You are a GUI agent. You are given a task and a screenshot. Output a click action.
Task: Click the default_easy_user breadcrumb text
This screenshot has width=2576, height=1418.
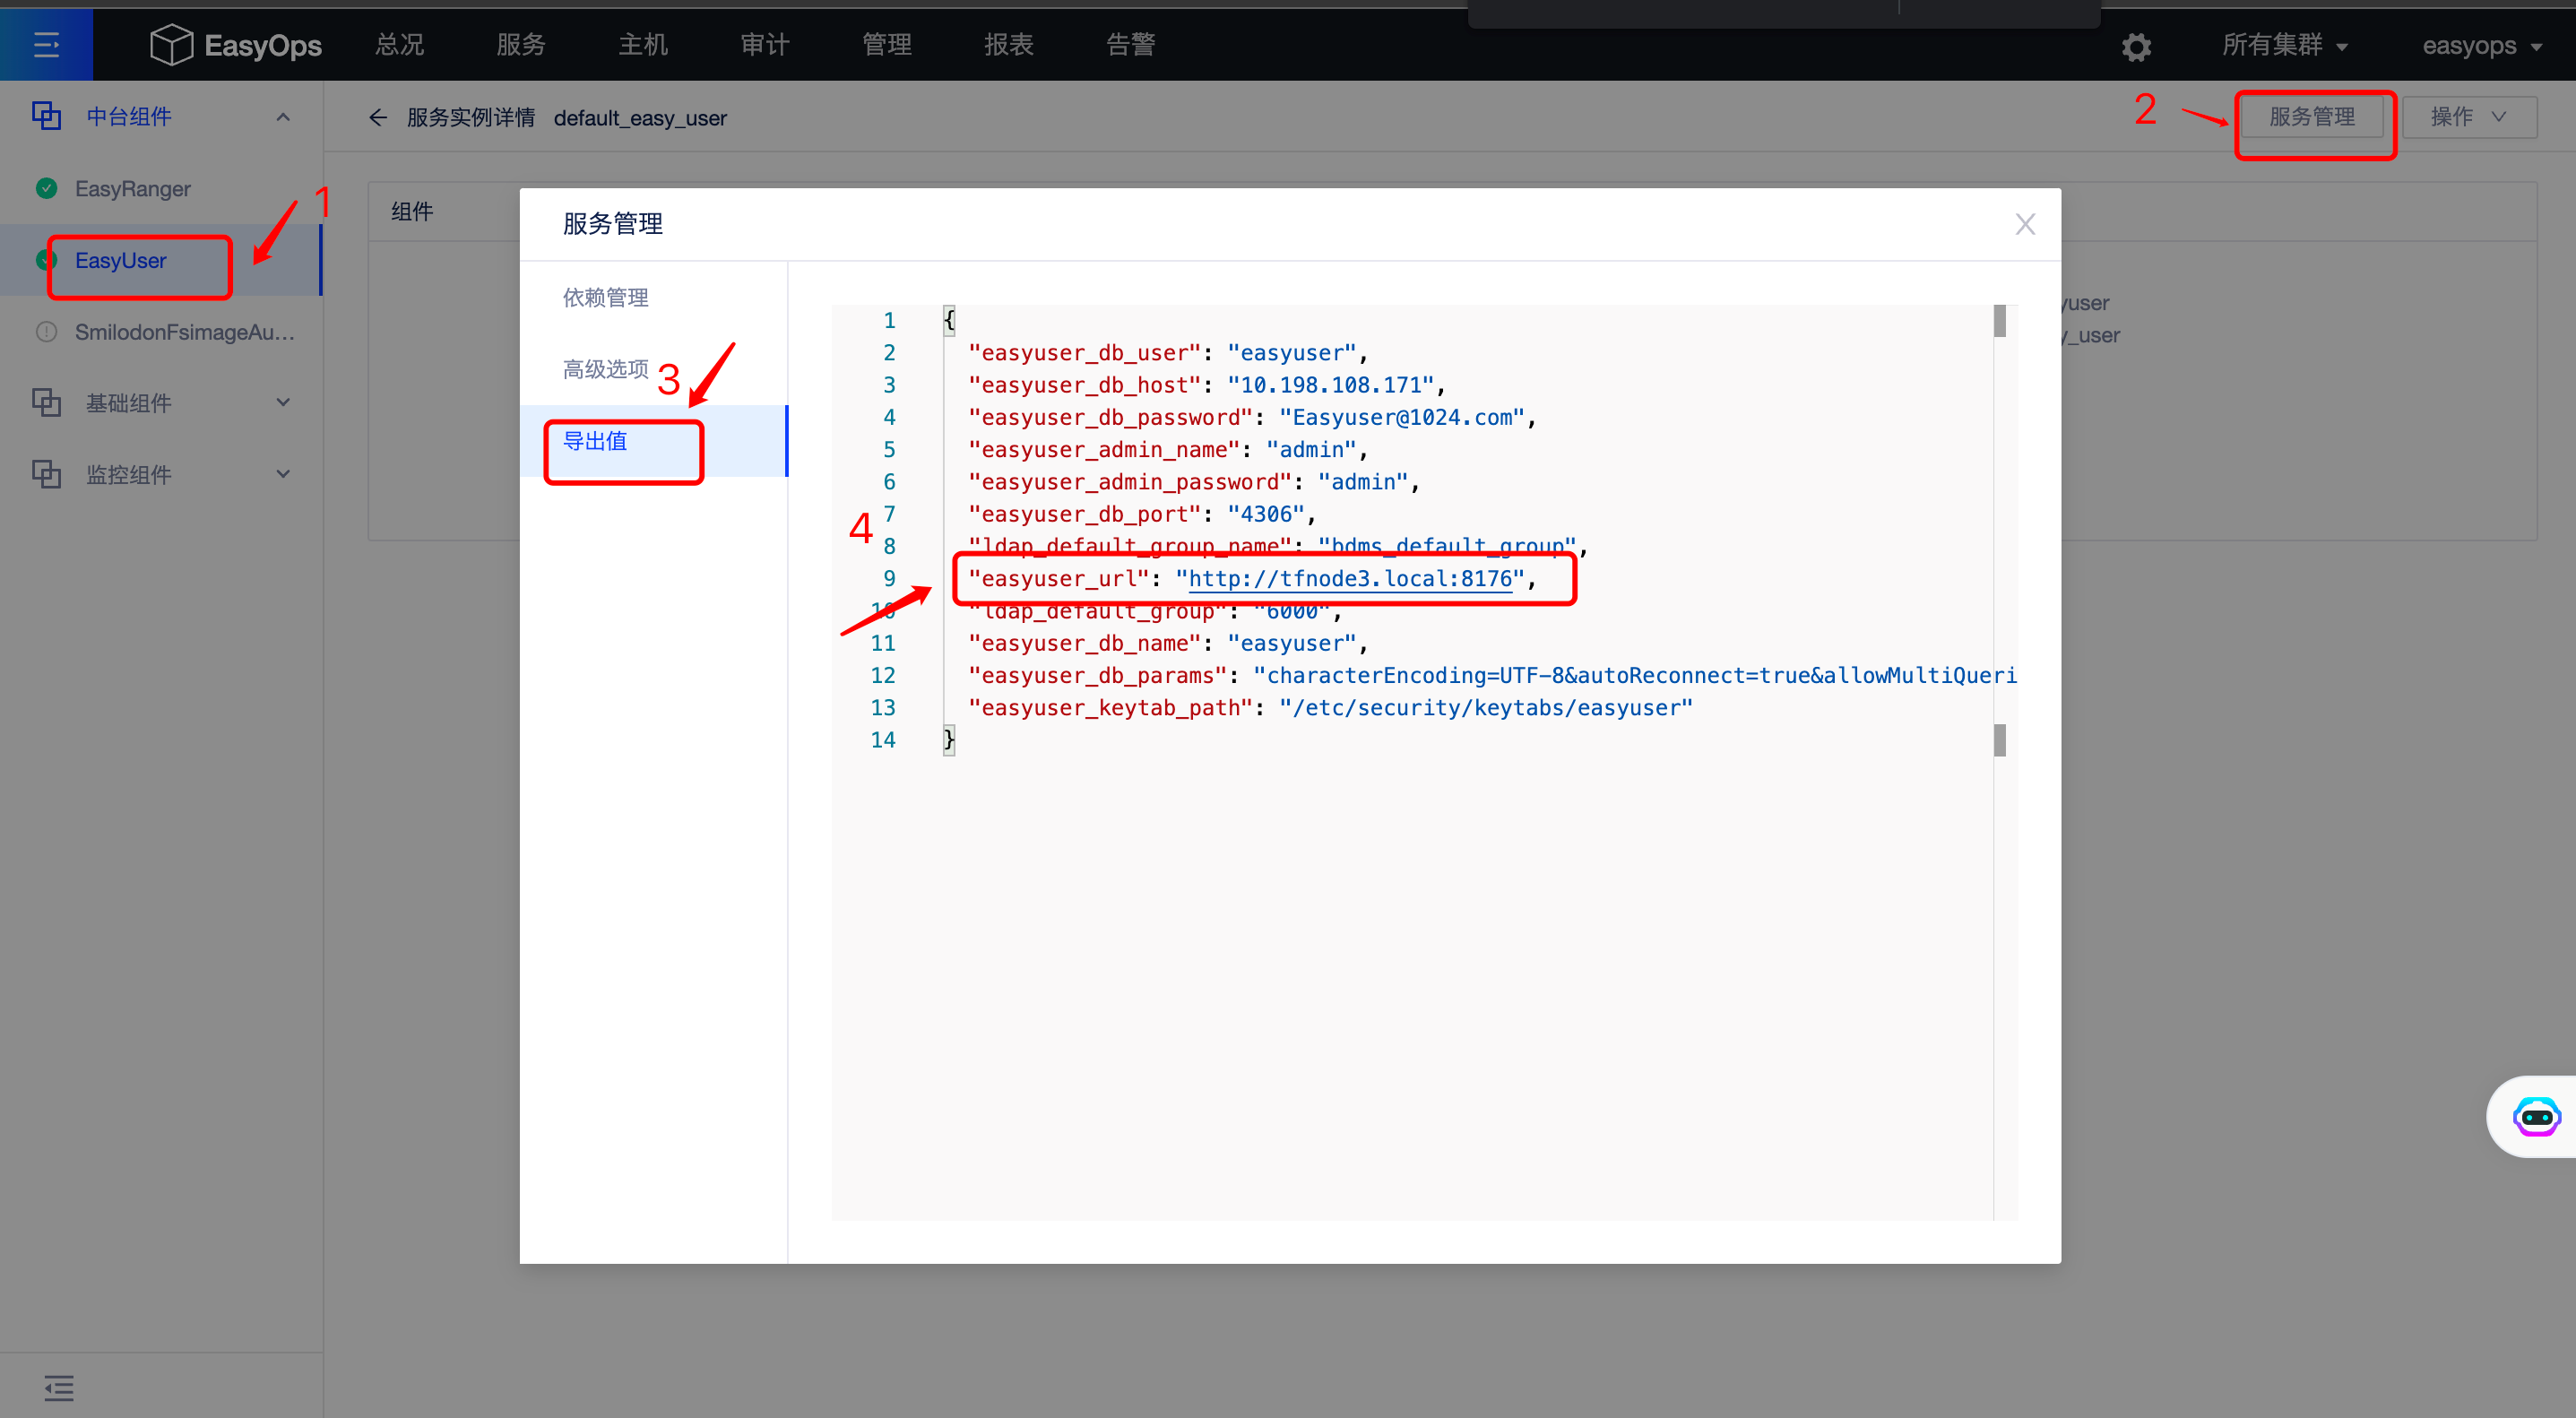(x=640, y=118)
